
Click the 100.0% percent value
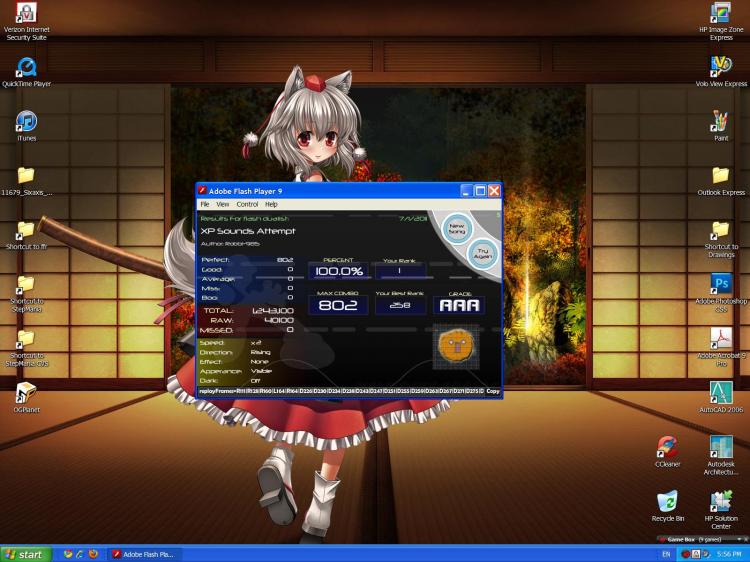339,272
